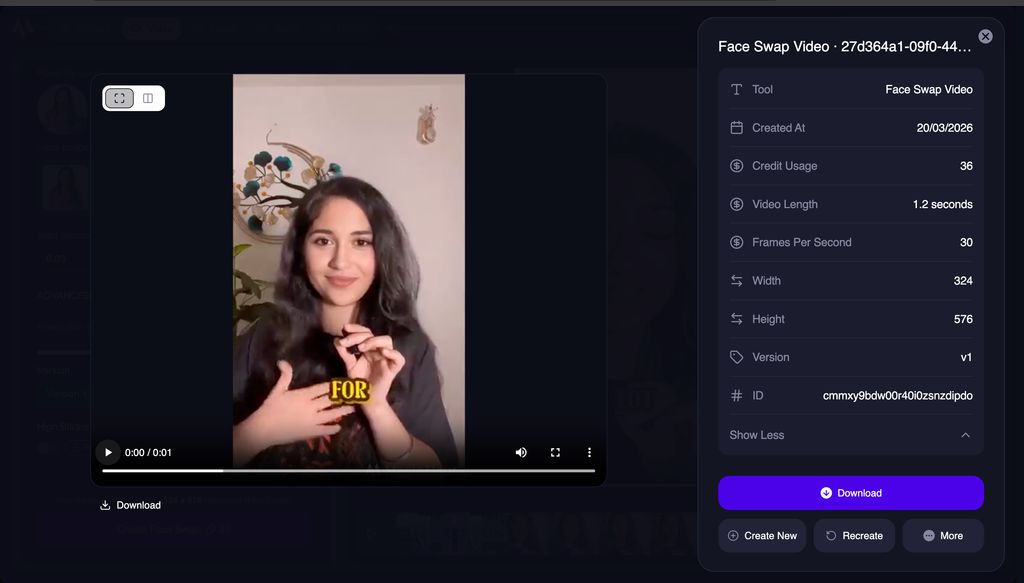Screen dimensions: 1024x583
Task: Click the Credit Usage coin icon
Action: [x=737, y=166]
